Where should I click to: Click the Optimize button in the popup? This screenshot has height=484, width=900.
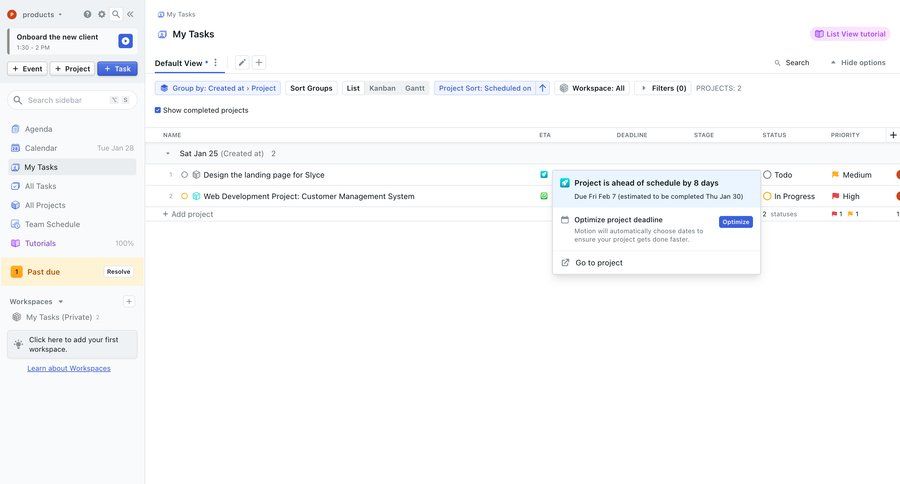736,222
